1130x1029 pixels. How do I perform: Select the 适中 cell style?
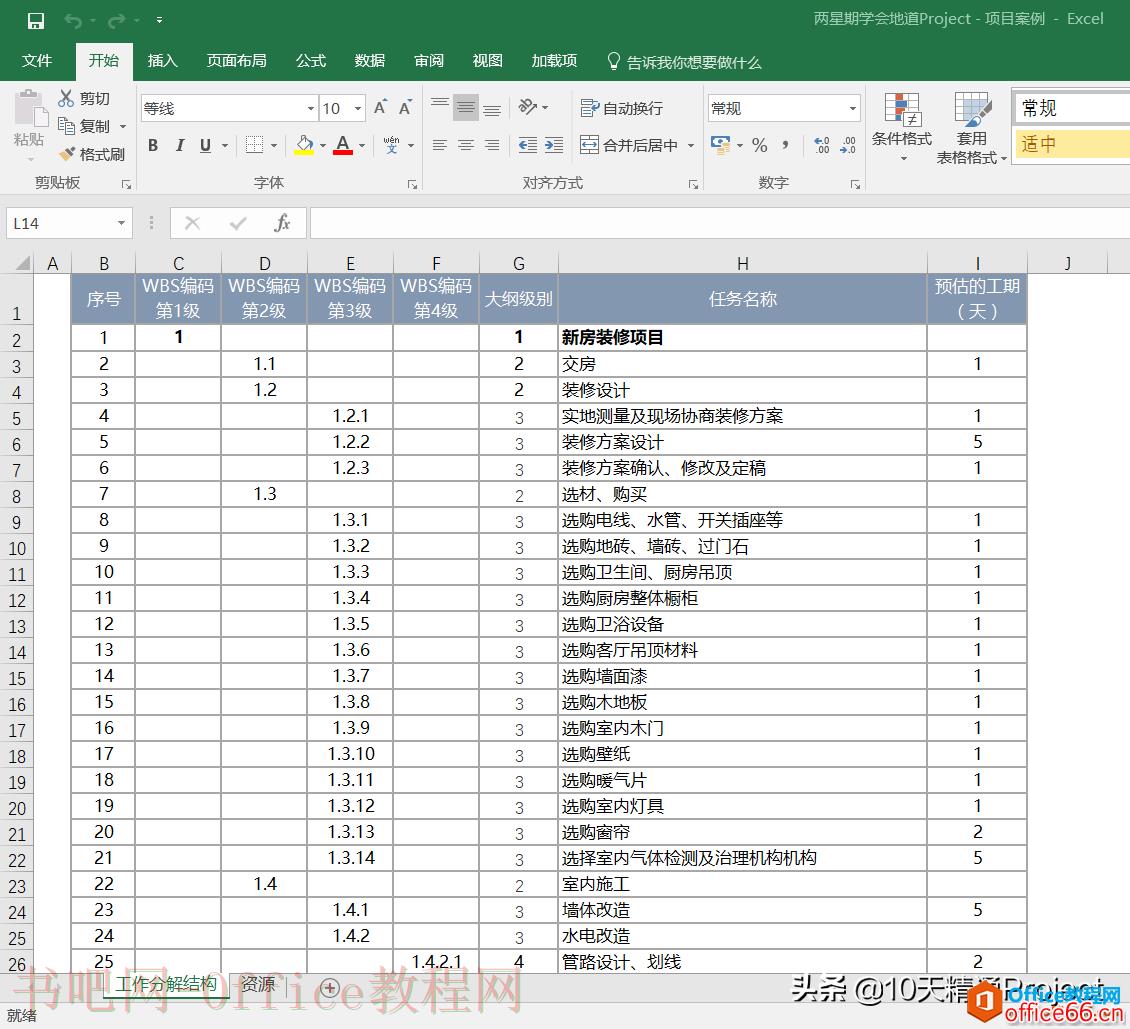coord(1072,143)
